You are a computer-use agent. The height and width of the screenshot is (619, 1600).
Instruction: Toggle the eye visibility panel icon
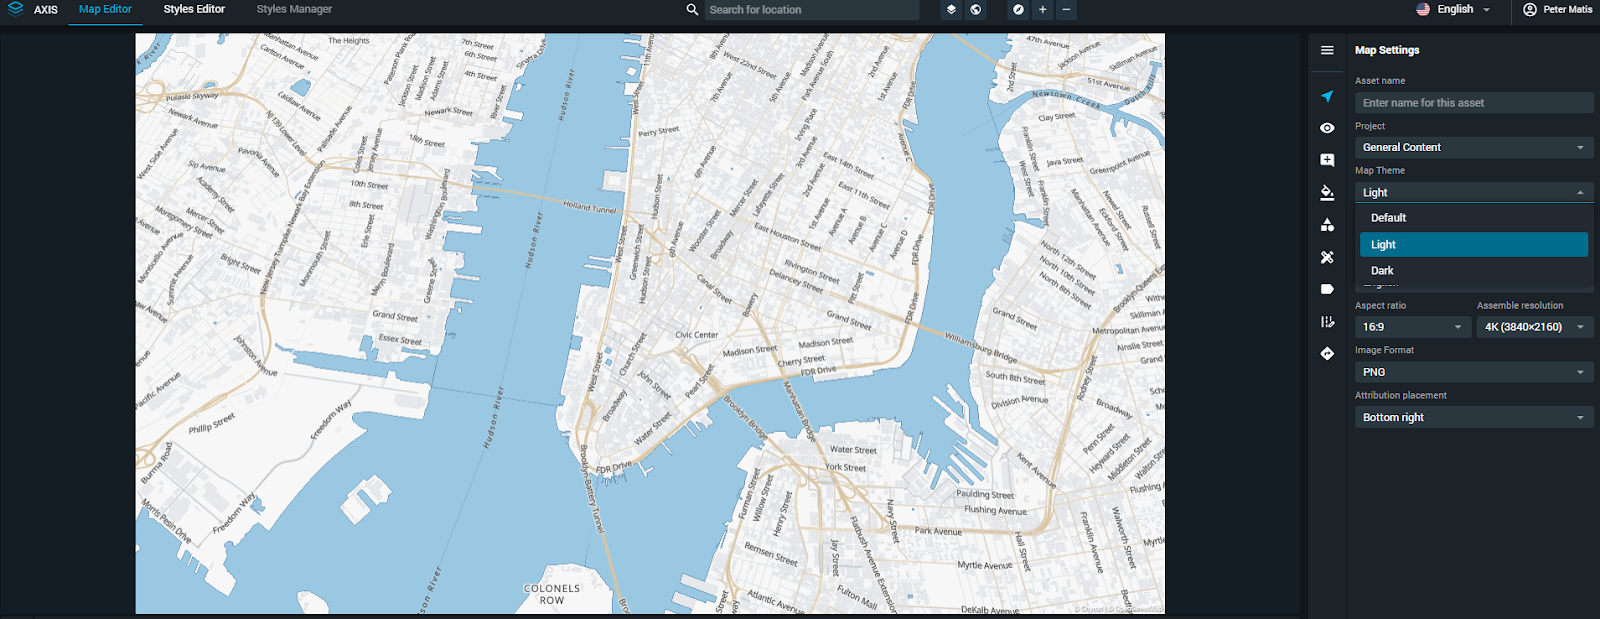(1327, 128)
